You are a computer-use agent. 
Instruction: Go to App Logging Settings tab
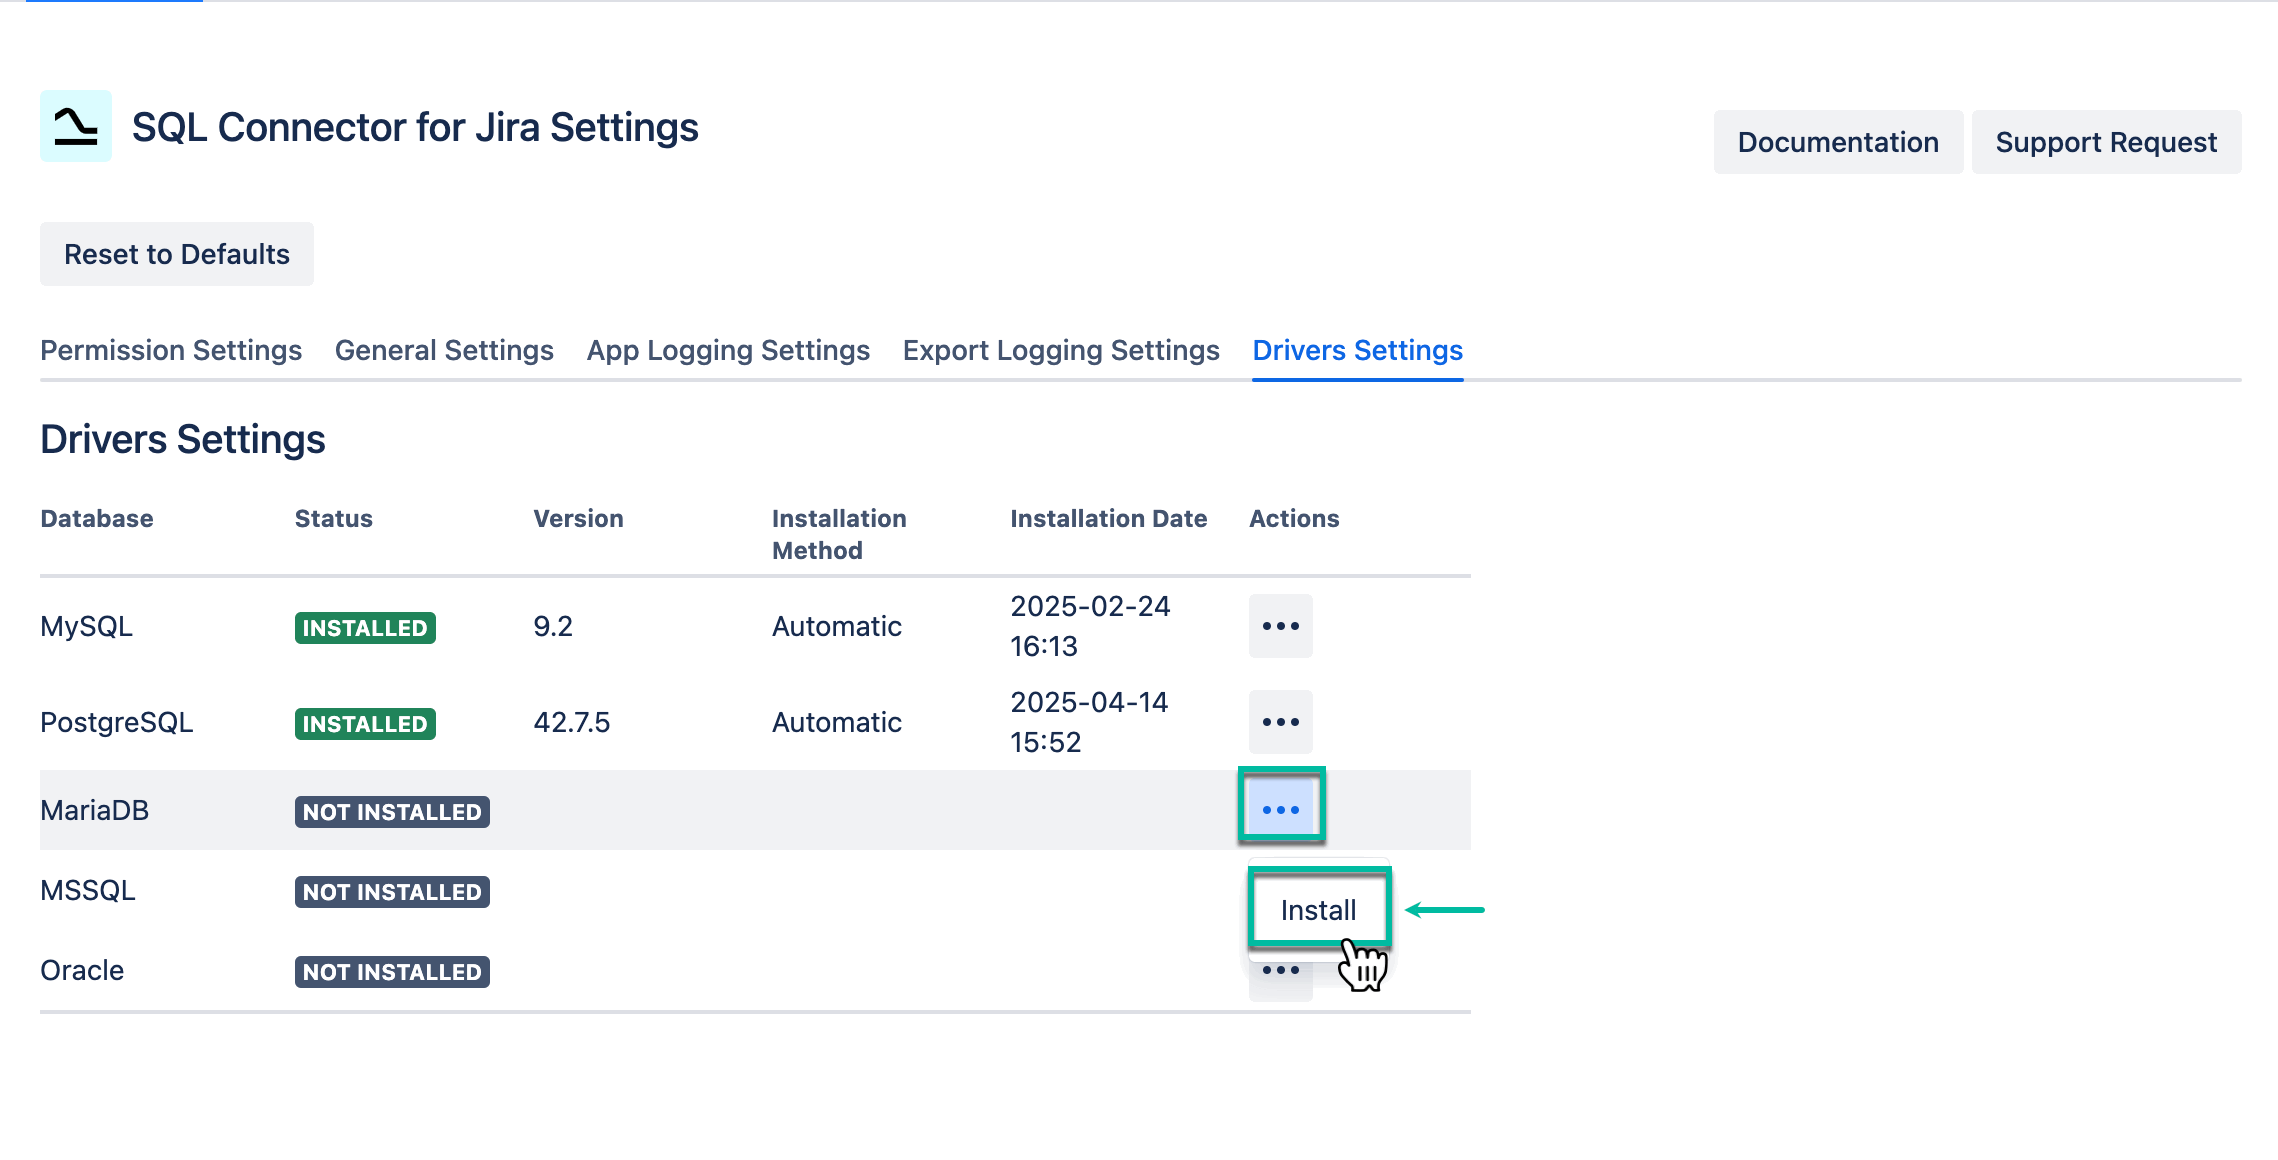tap(728, 350)
